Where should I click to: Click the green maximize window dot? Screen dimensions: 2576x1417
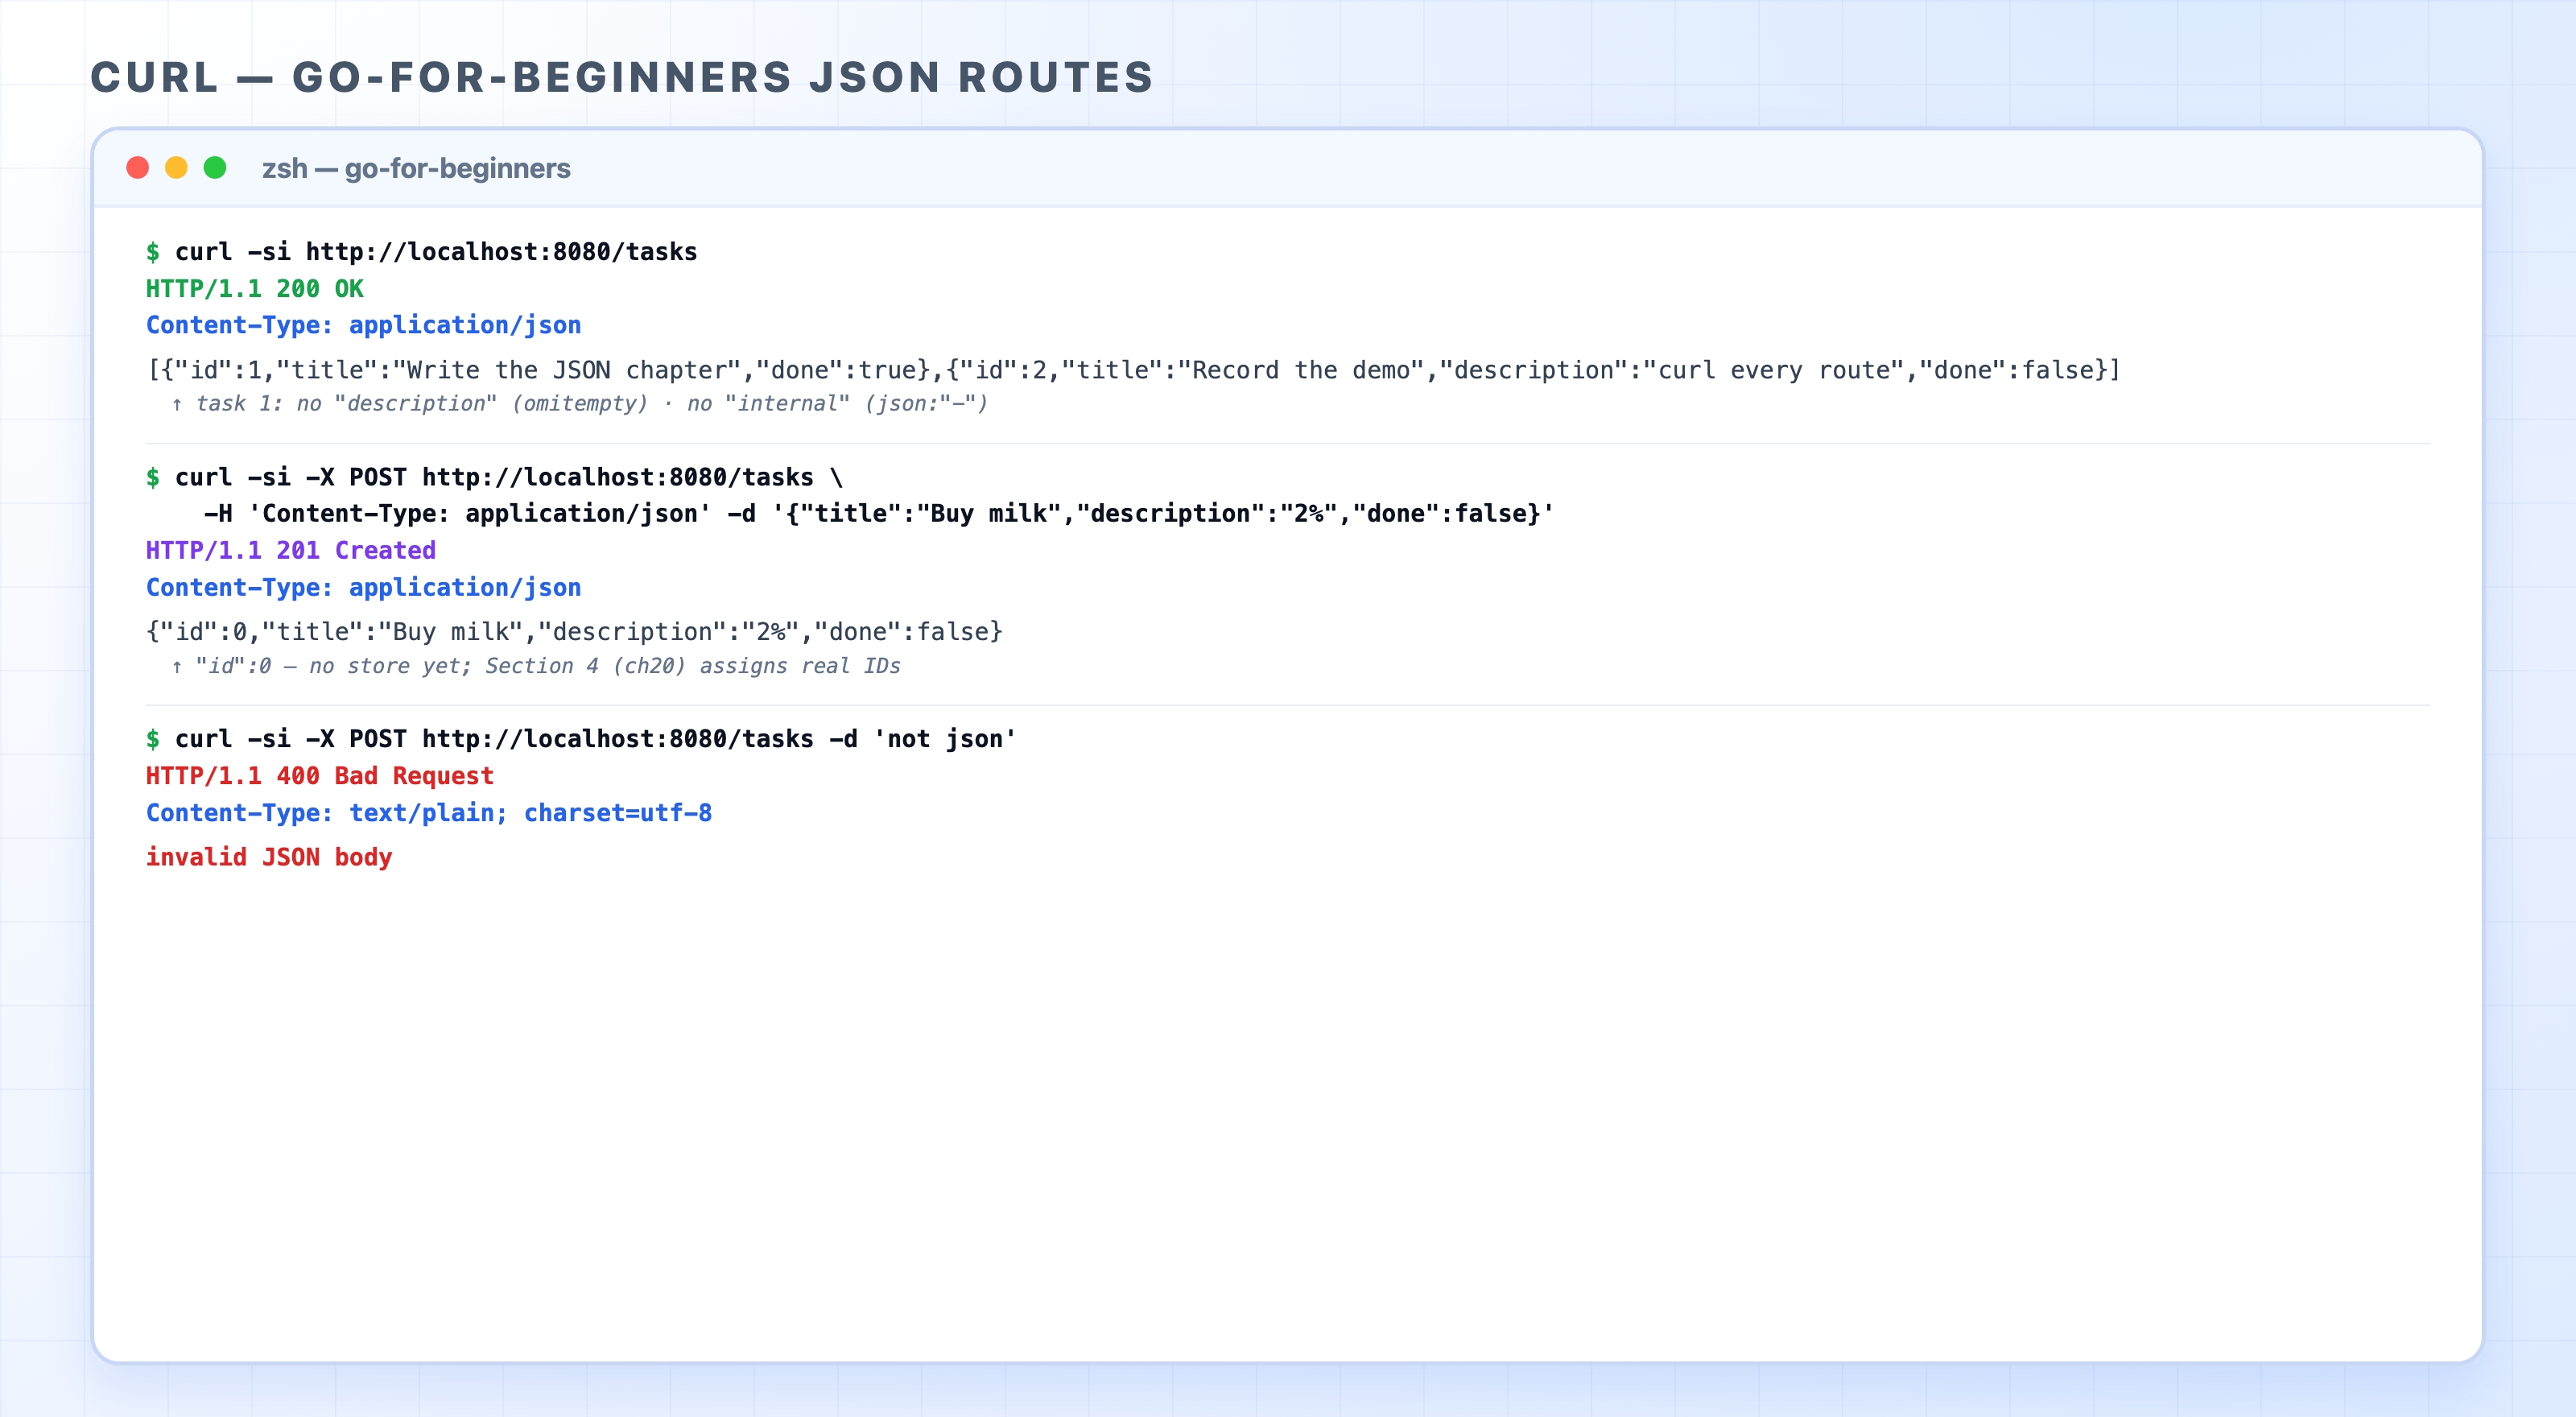point(215,168)
